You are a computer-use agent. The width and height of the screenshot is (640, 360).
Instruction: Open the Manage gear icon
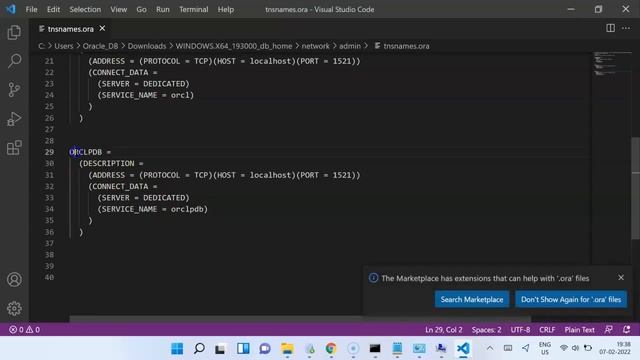pos(14,309)
